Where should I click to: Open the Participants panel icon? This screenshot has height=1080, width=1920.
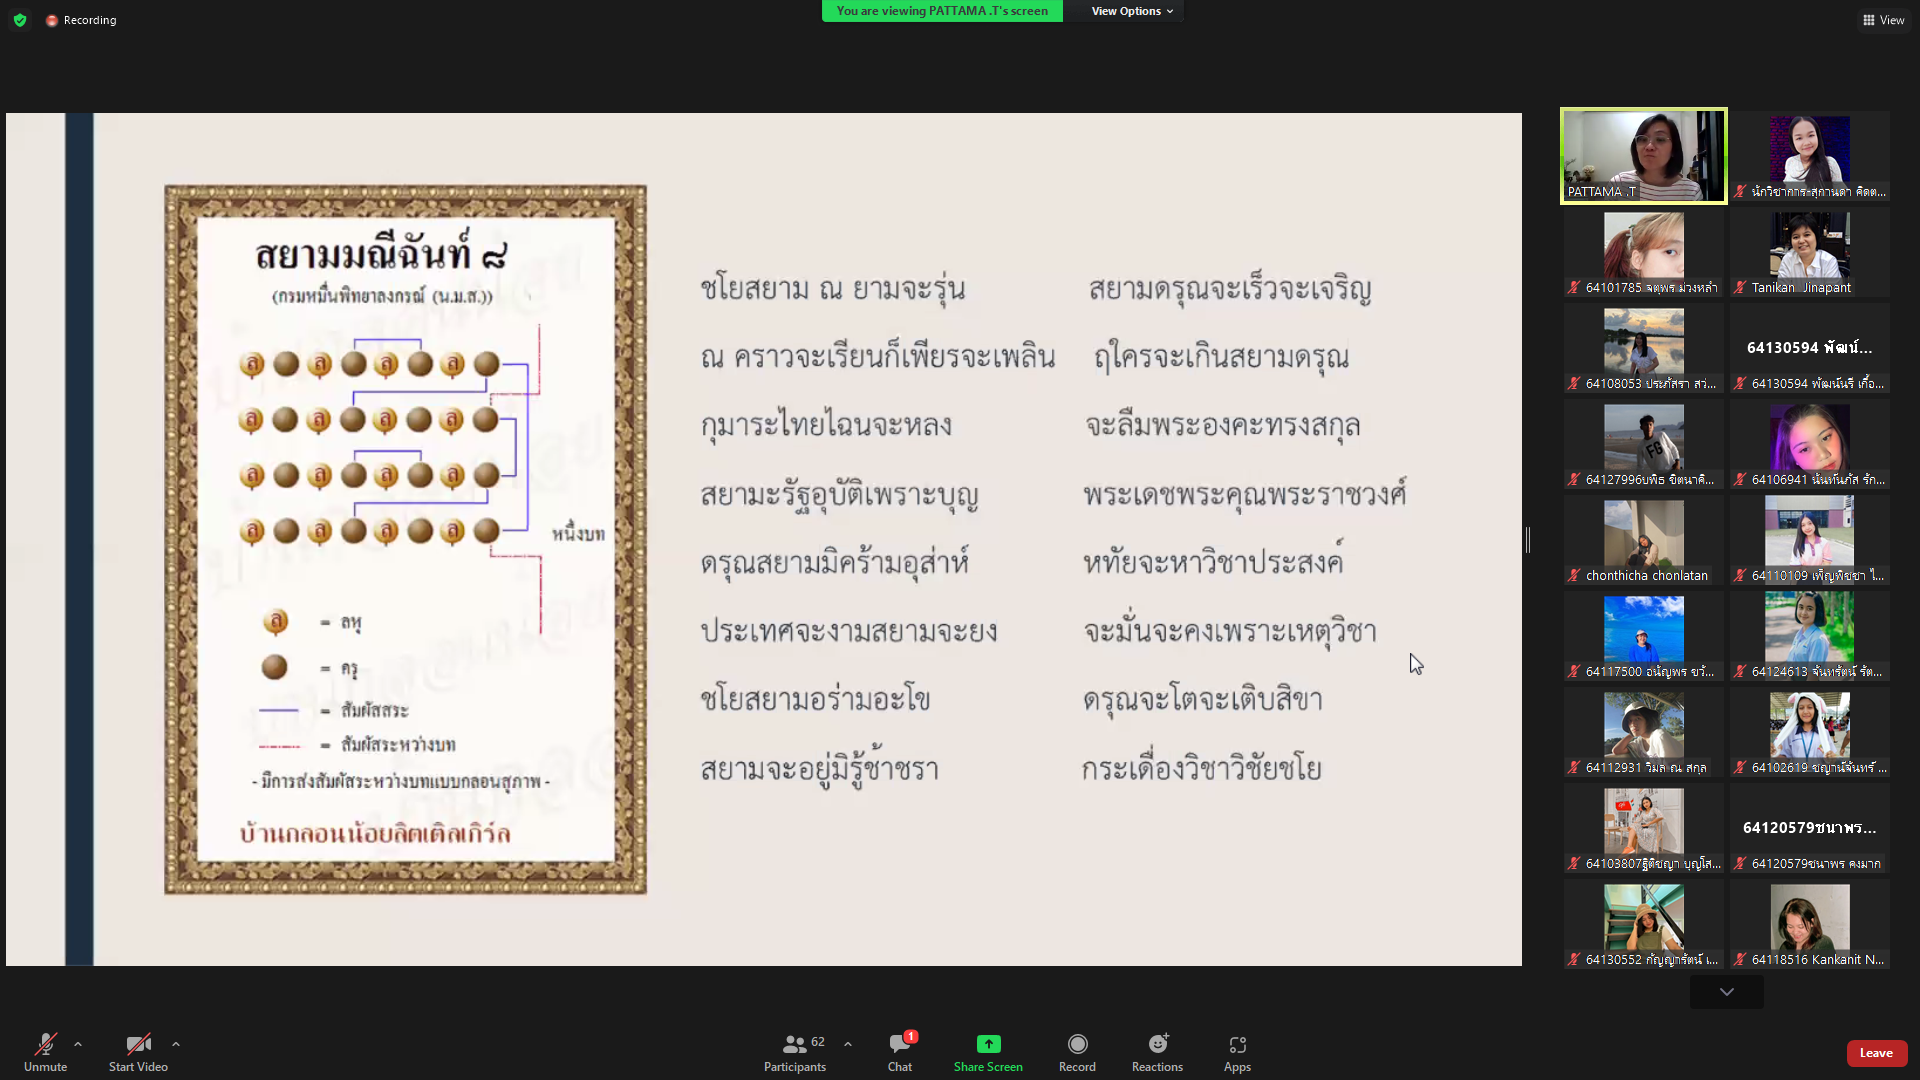tap(795, 1045)
